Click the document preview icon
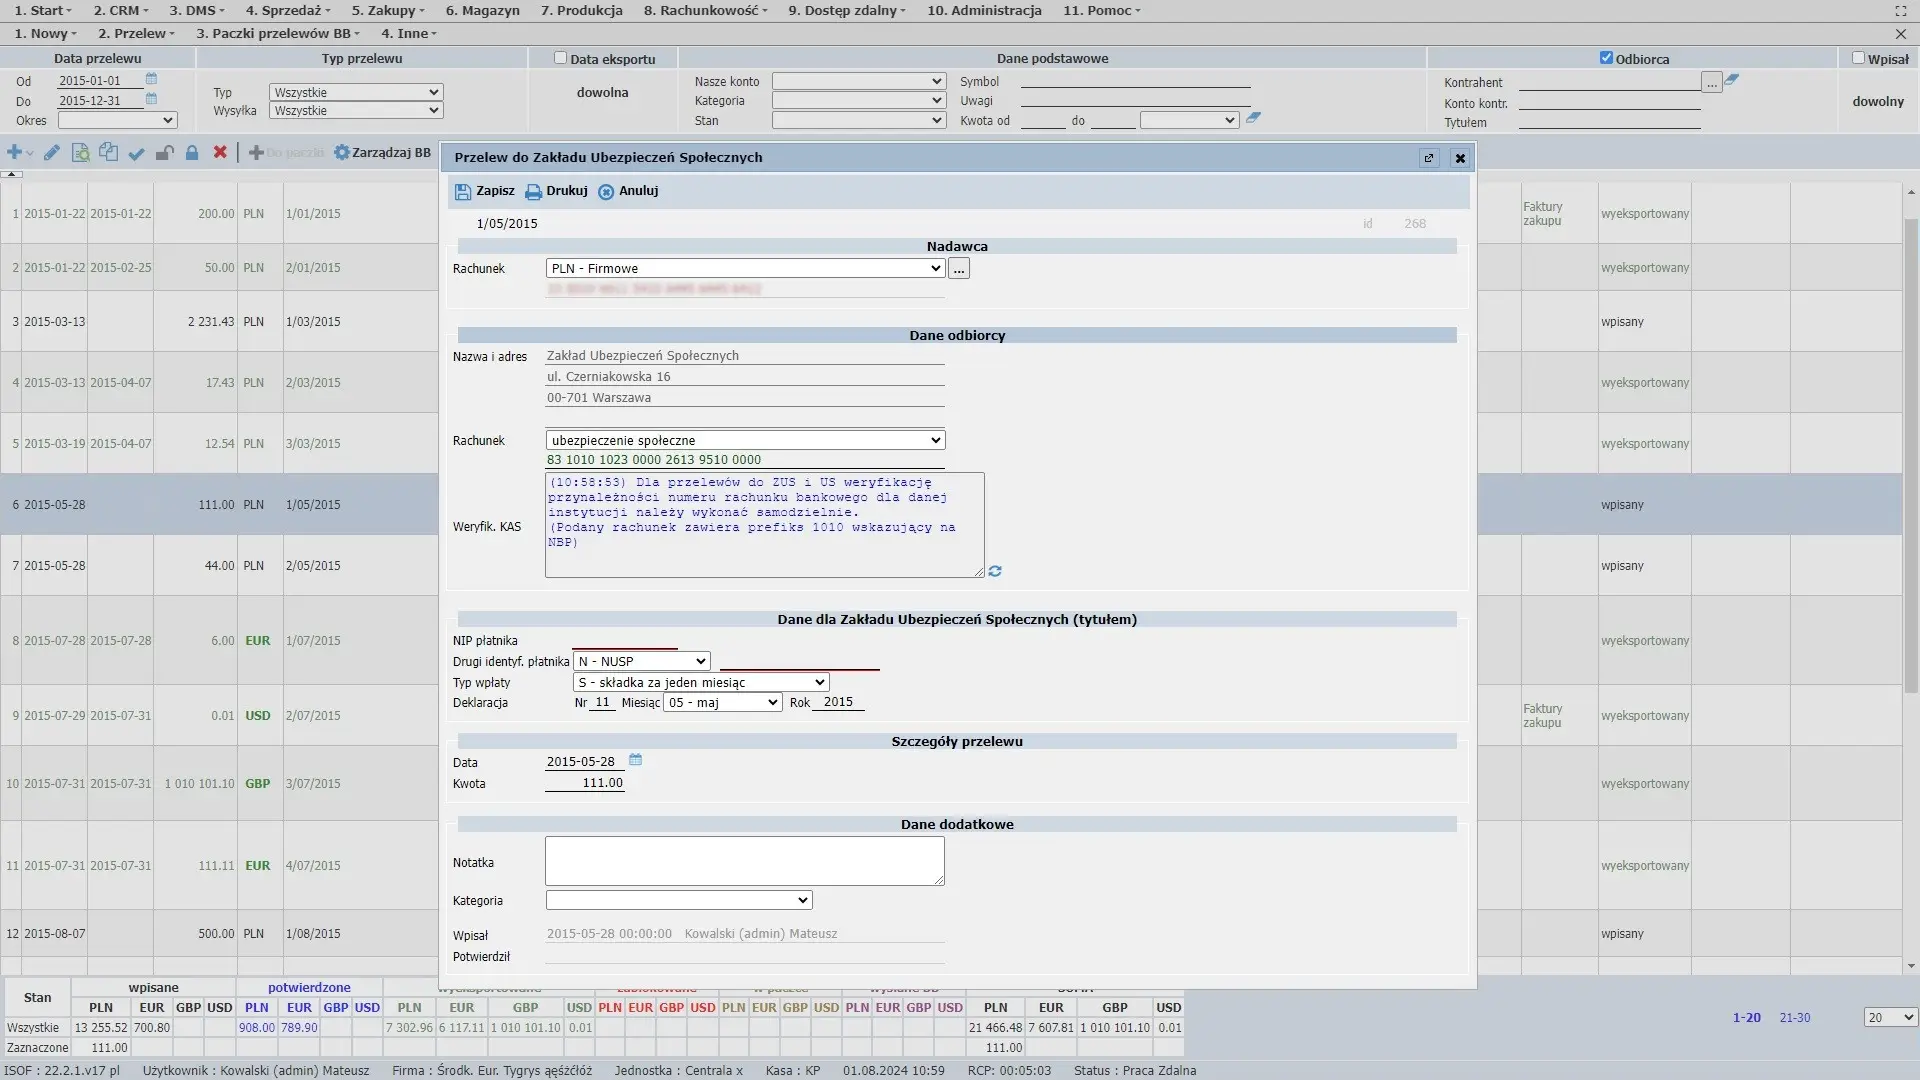 pyautogui.click(x=80, y=153)
